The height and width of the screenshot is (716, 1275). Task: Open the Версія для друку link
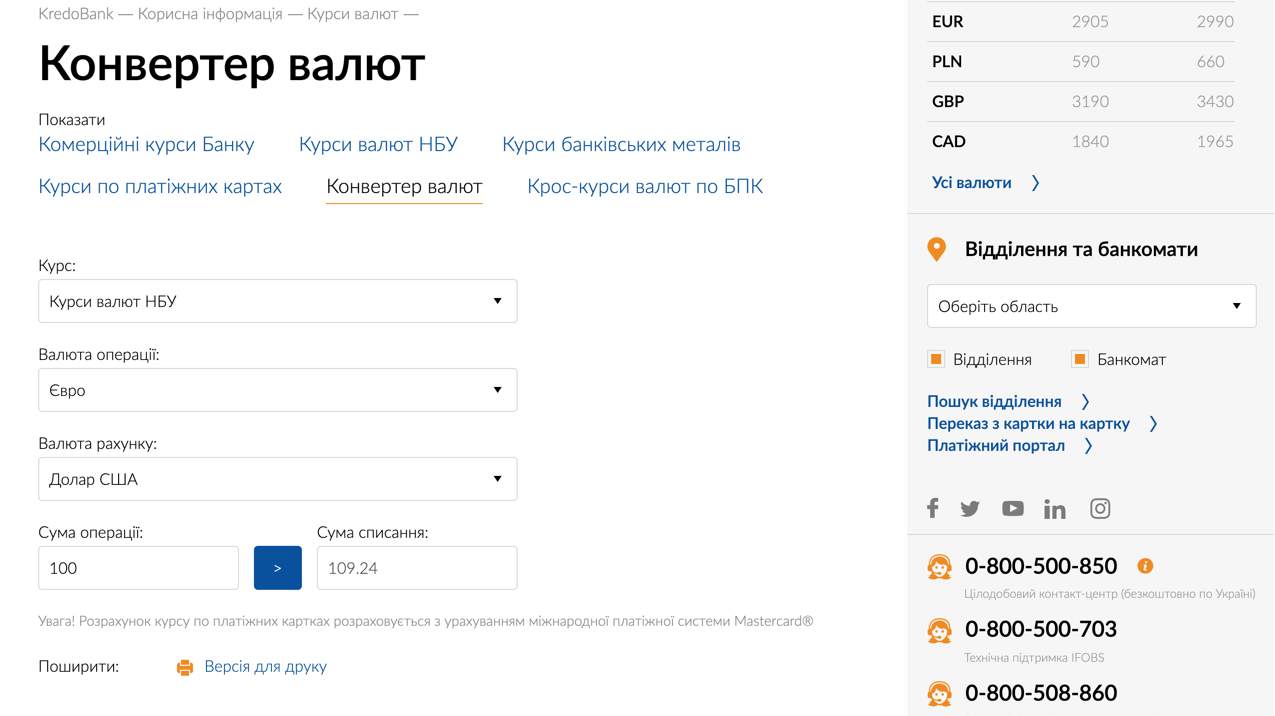click(x=265, y=666)
